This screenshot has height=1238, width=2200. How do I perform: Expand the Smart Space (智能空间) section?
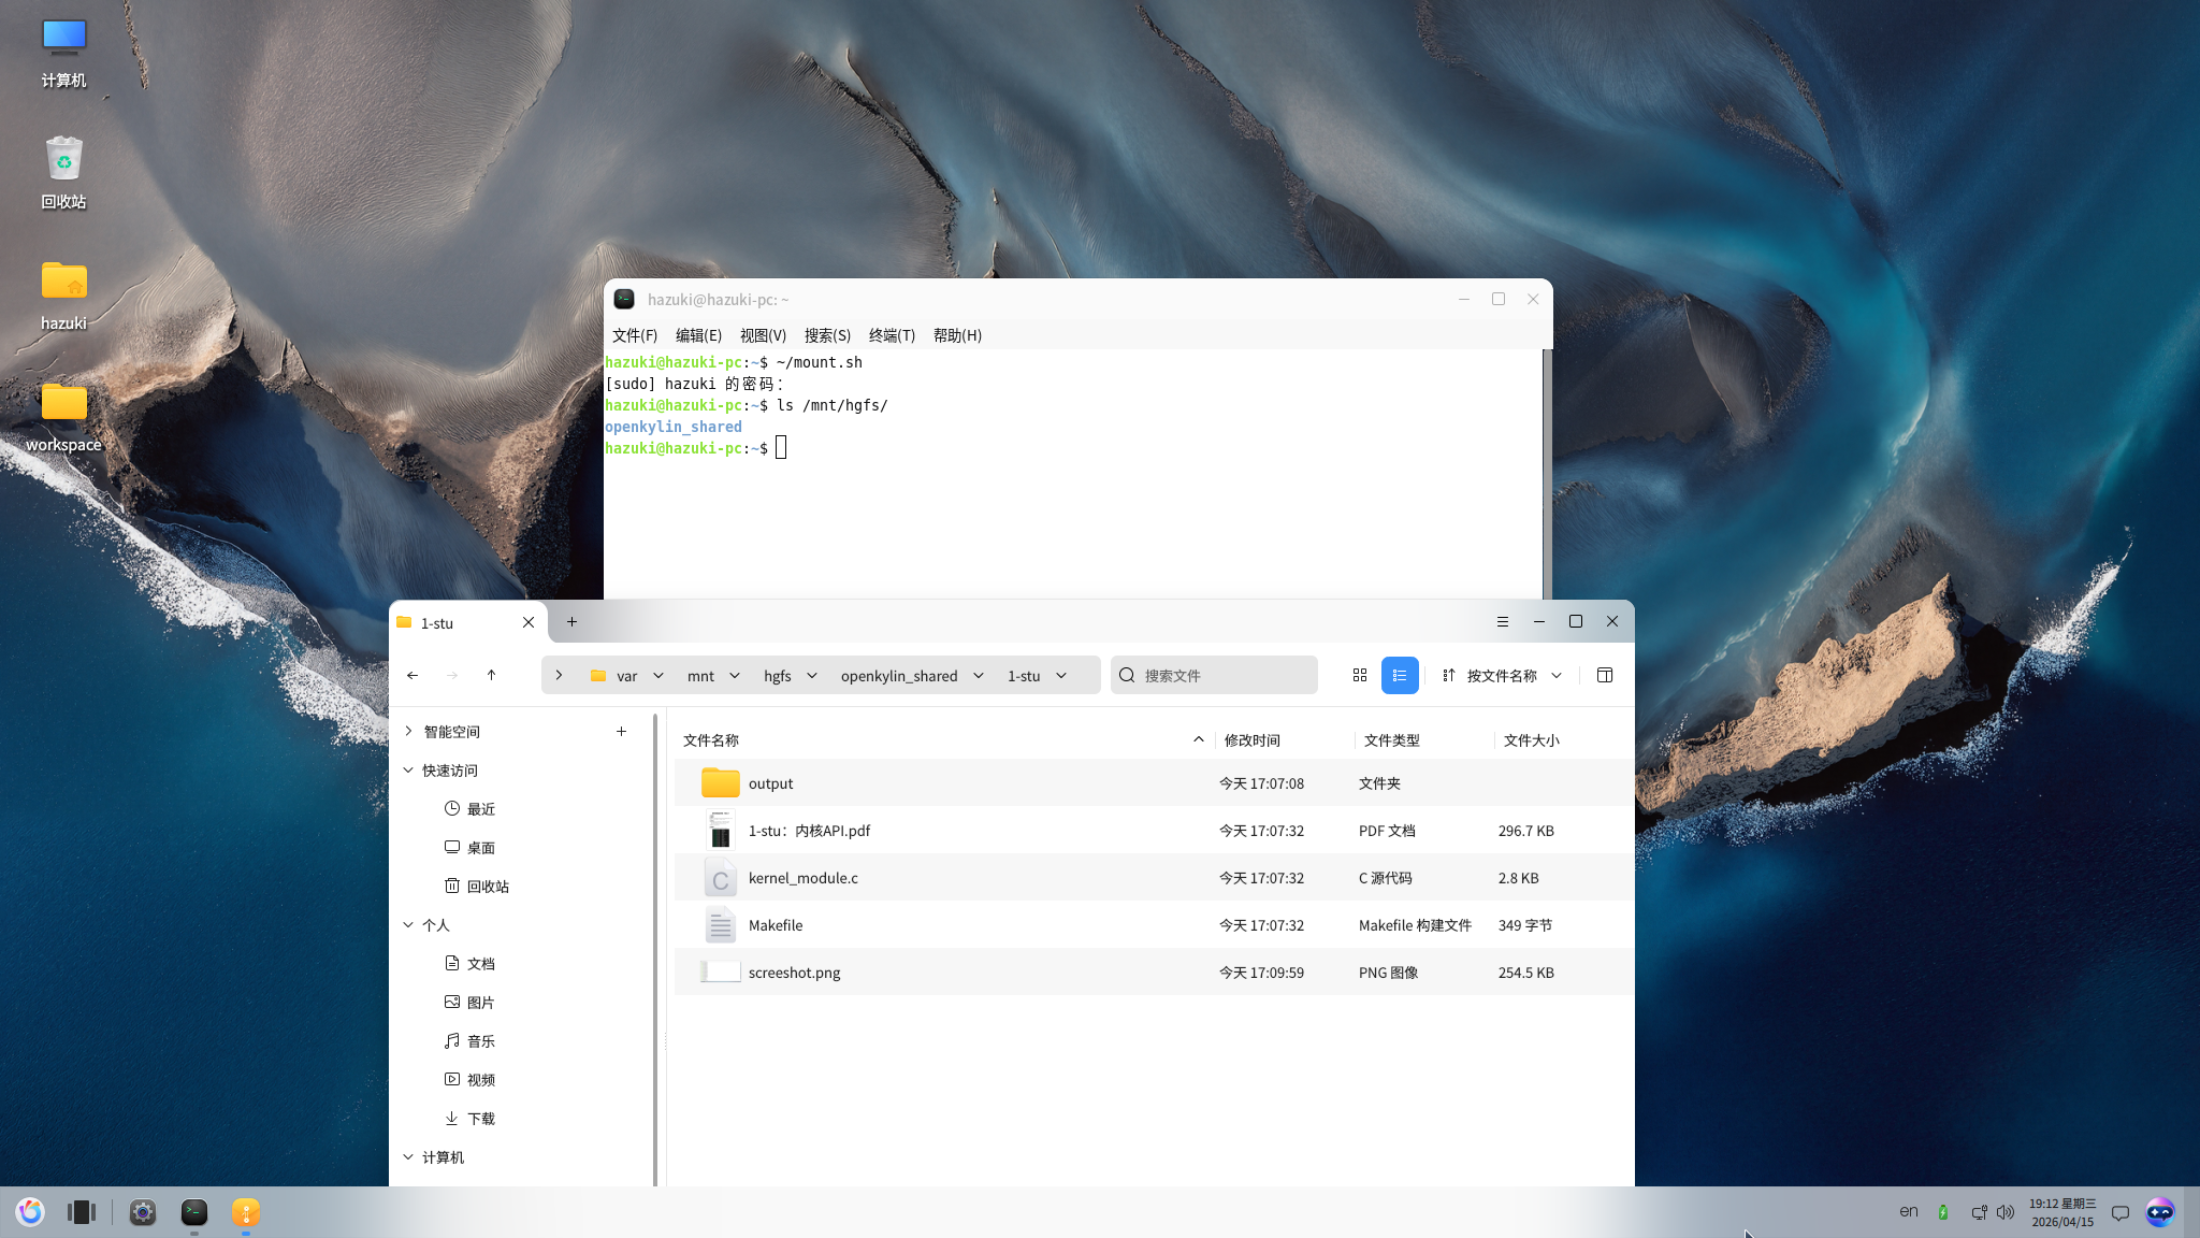click(x=408, y=731)
